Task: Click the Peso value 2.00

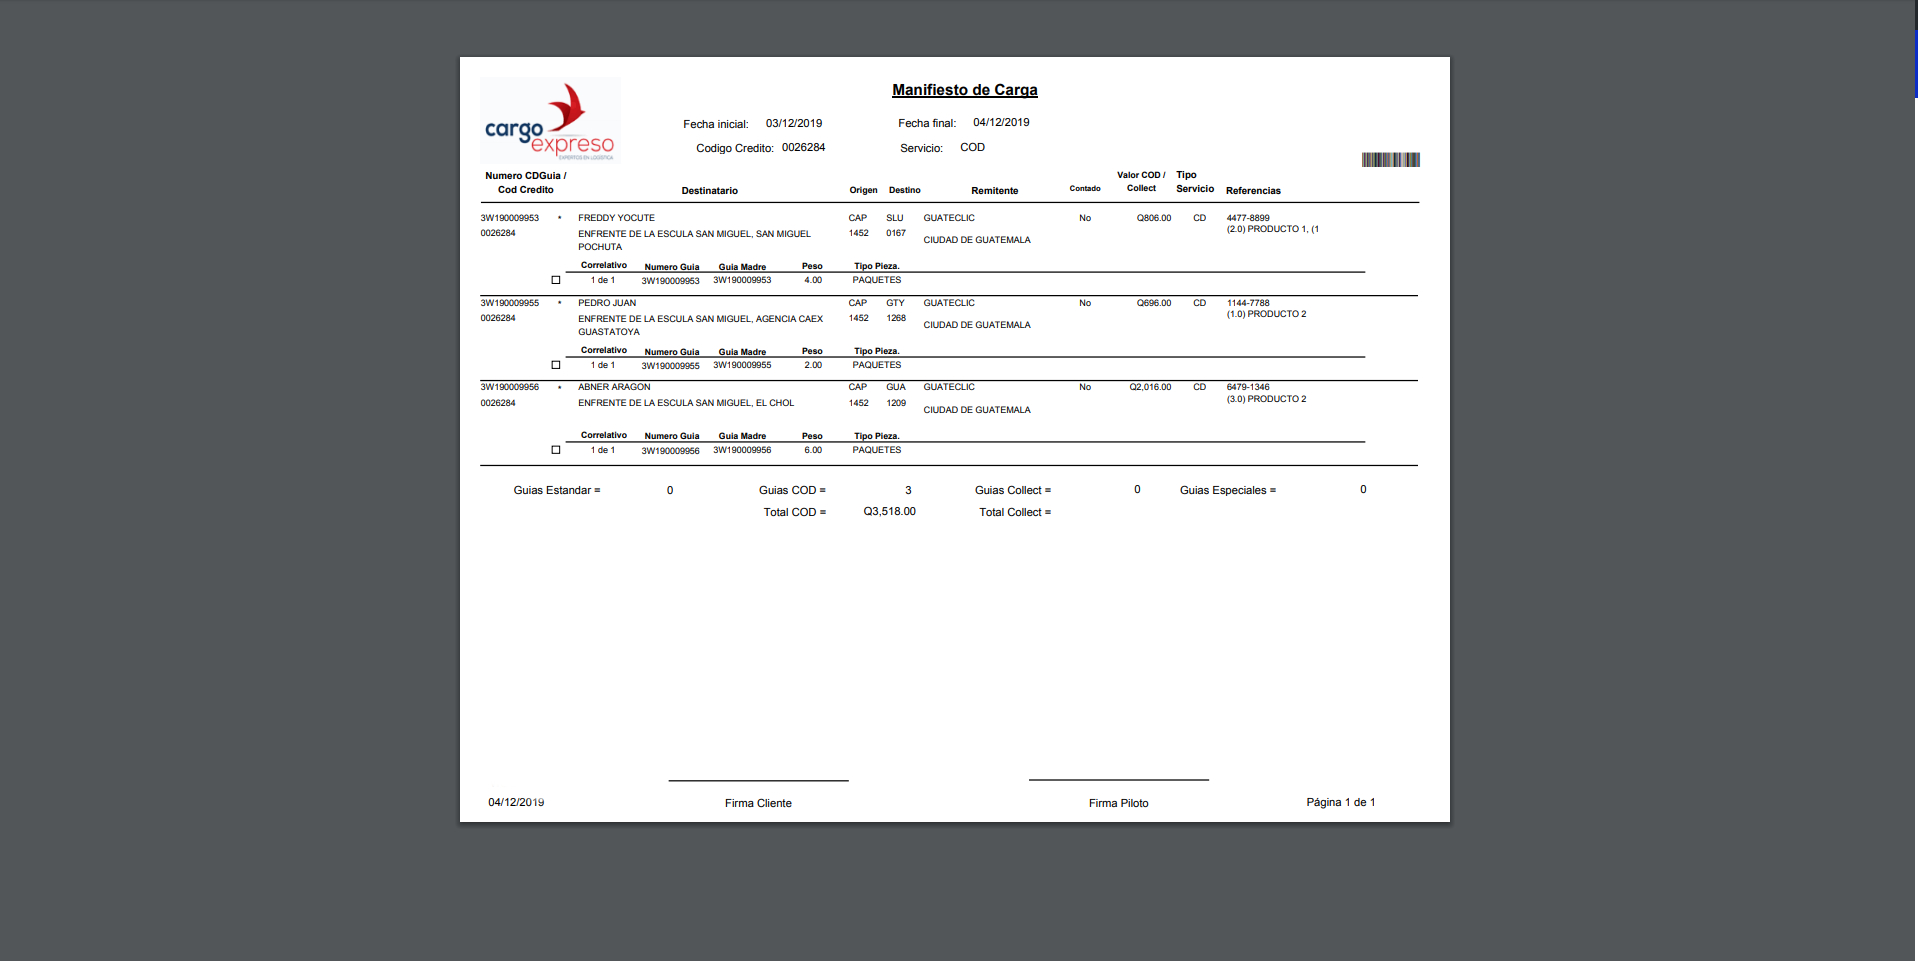Action: tap(813, 365)
